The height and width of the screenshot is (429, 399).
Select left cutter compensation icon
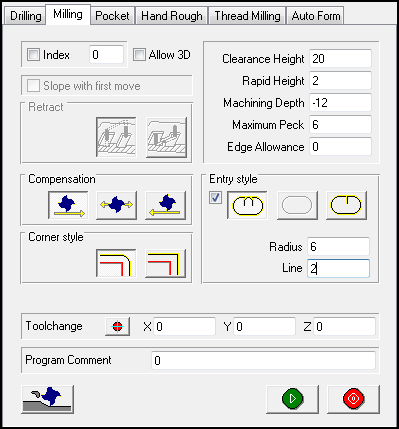[68, 205]
